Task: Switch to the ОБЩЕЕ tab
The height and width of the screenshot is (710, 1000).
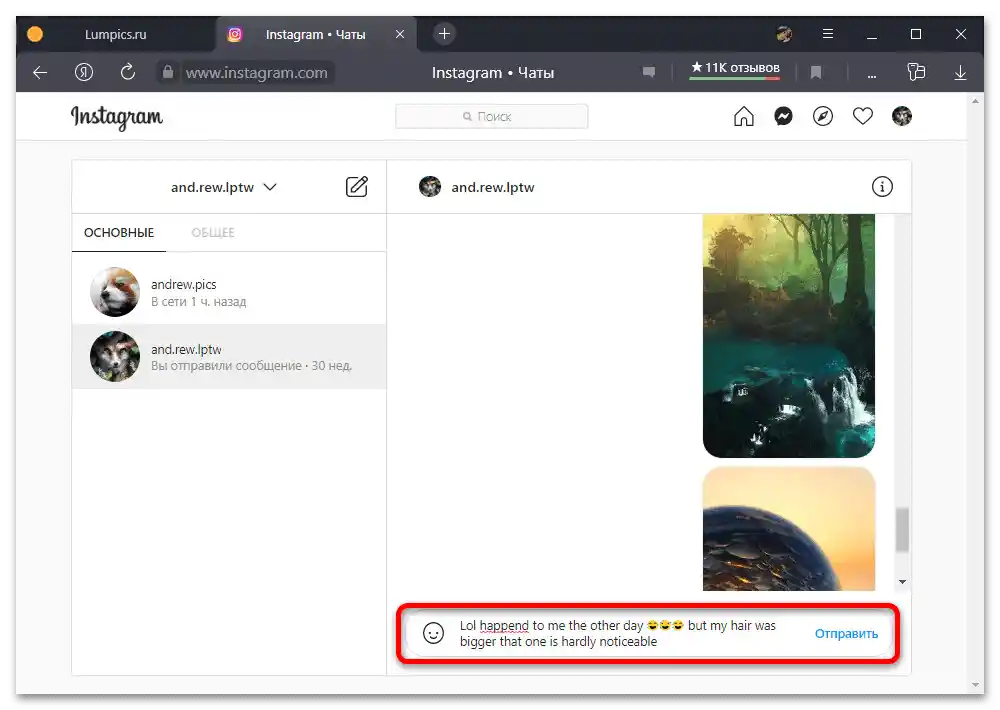Action: [x=213, y=233]
